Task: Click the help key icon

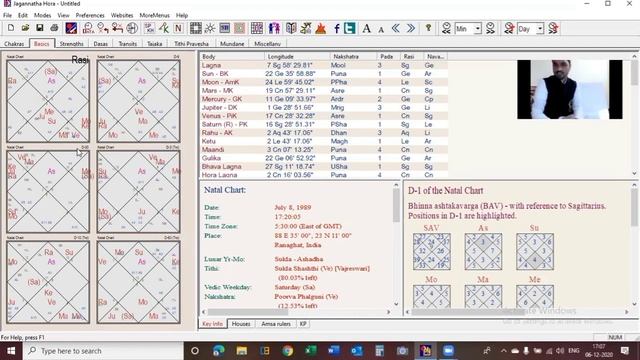Action: (428, 28)
